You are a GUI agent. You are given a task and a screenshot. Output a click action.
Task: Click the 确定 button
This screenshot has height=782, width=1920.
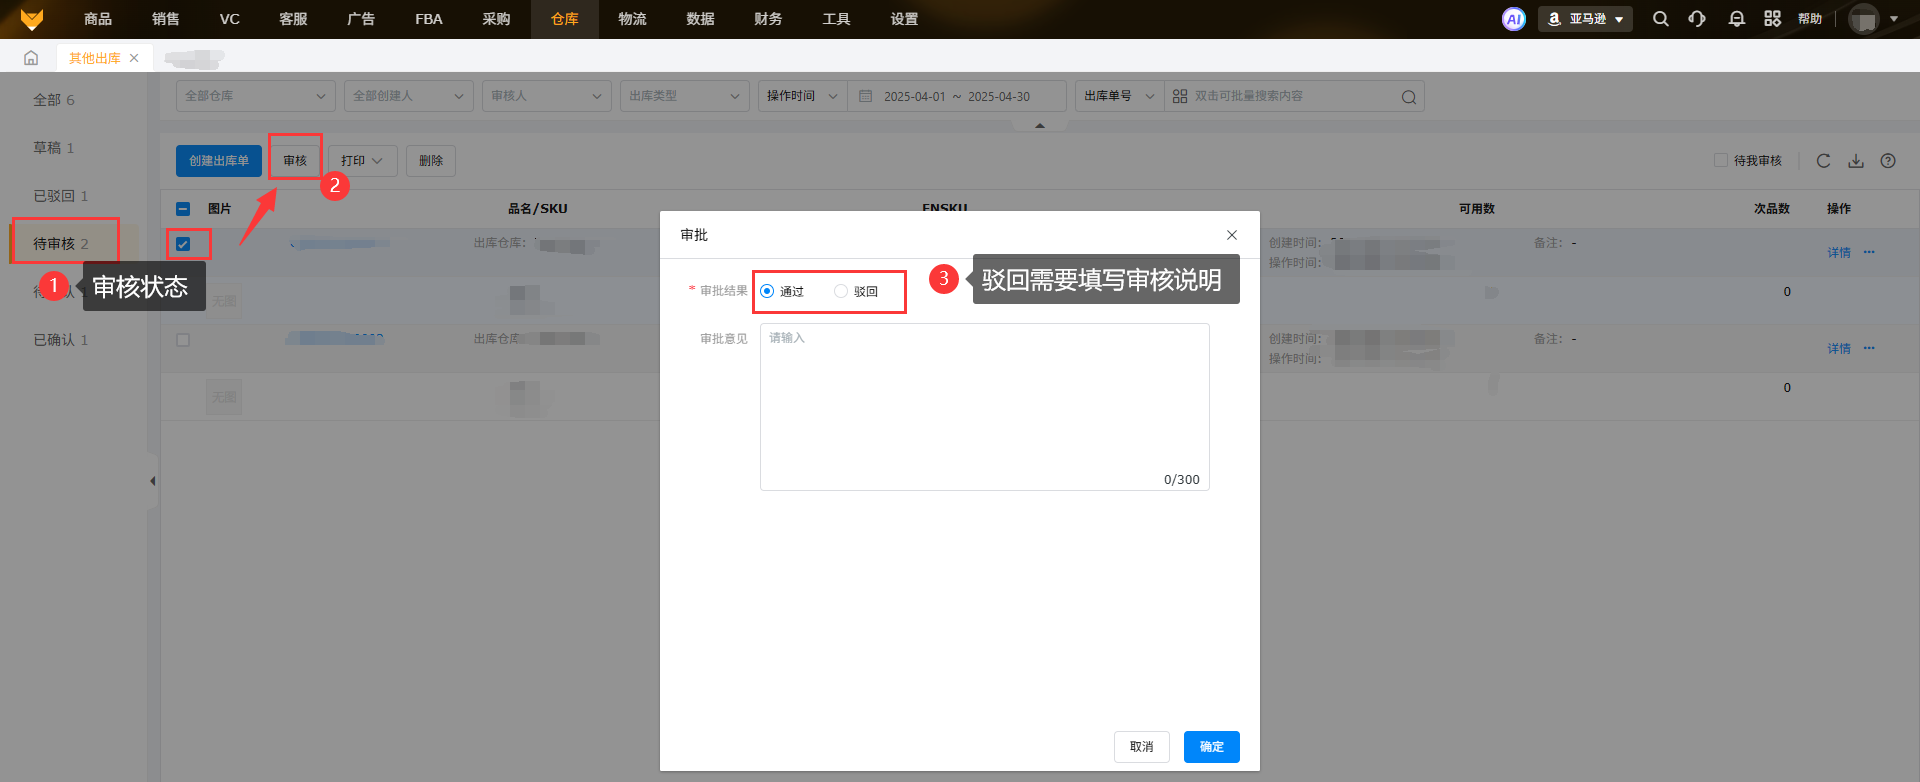[x=1211, y=747]
